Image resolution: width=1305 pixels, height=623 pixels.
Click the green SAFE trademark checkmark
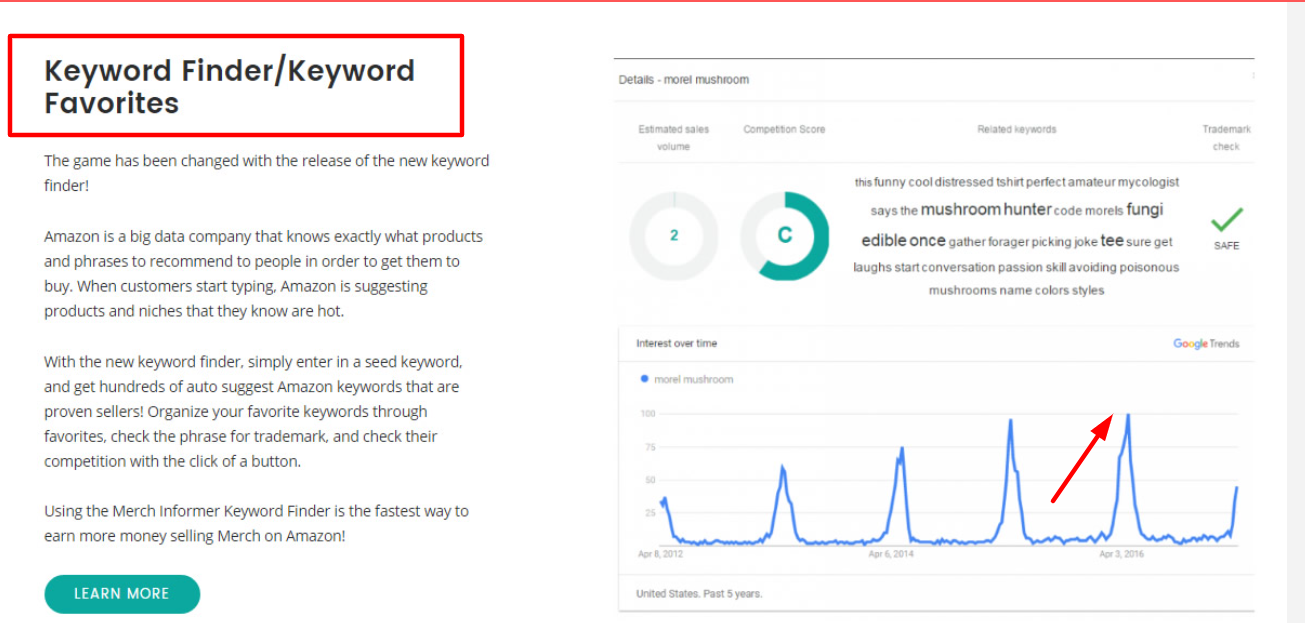pos(1227,220)
